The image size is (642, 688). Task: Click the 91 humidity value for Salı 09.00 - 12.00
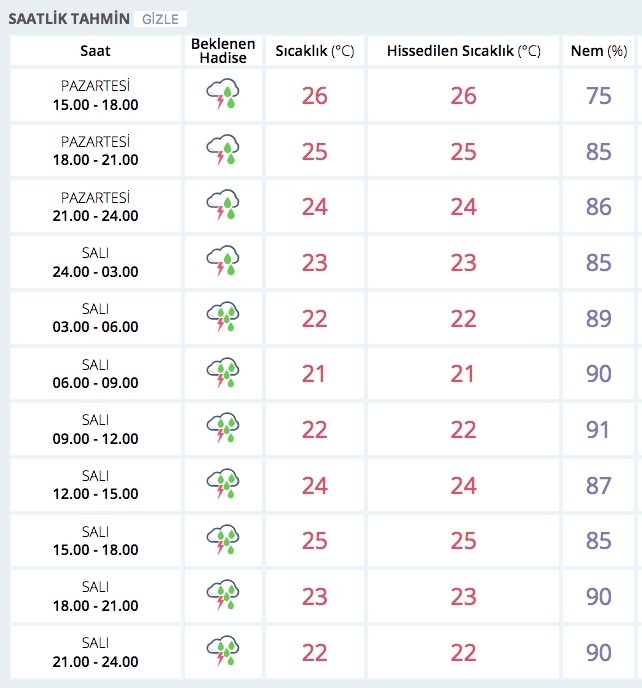tap(598, 430)
